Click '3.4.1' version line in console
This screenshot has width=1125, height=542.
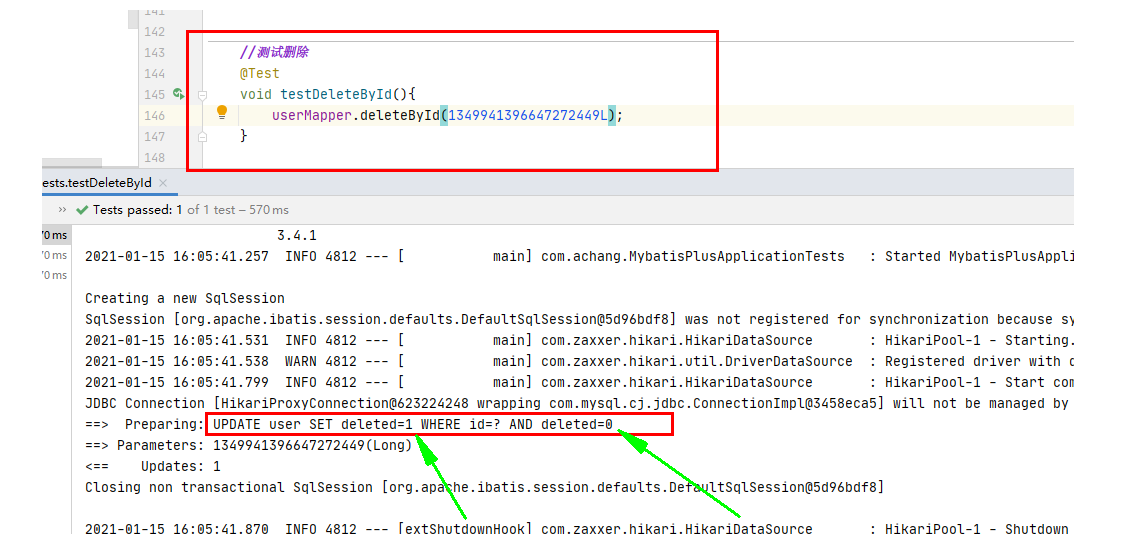(x=297, y=235)
